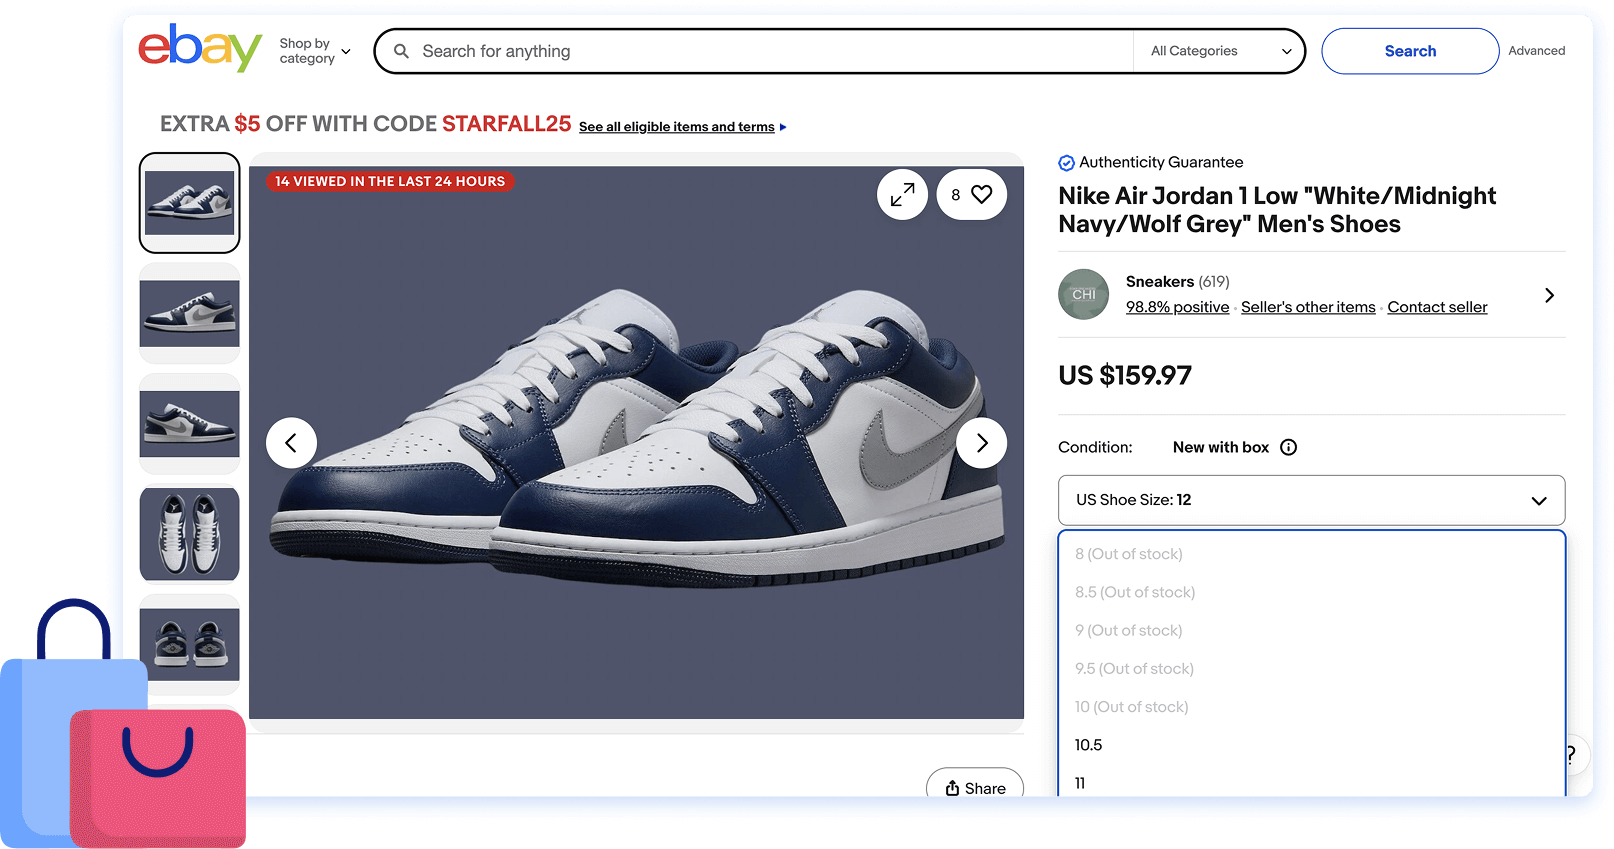Open the Sneakers seller avatar

tap(1083, 295)
